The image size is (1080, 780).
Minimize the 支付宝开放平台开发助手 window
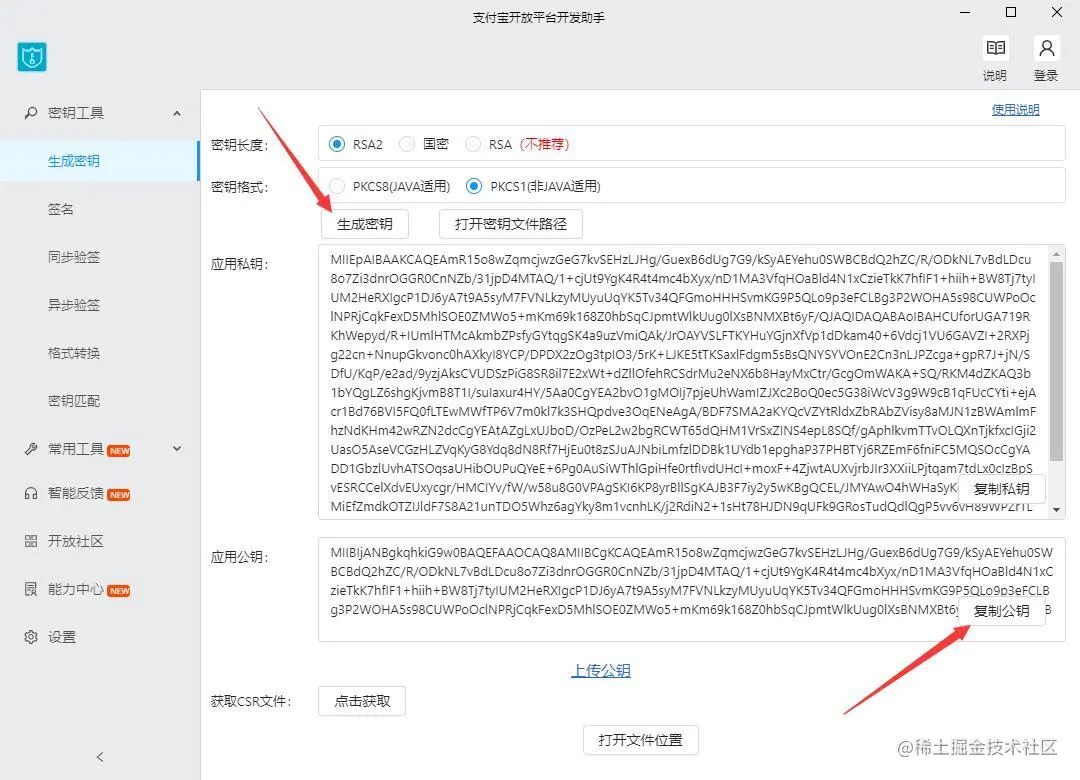(965, 12)
